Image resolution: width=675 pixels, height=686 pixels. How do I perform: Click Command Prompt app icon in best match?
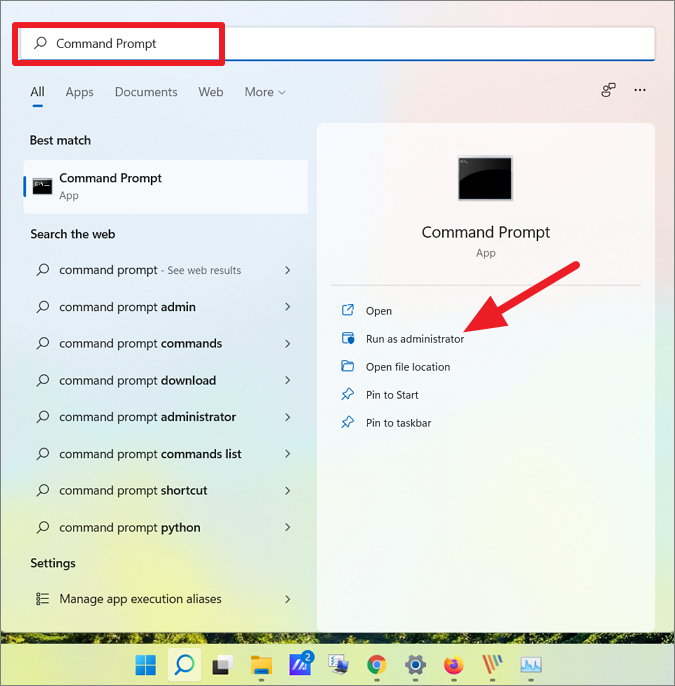[42, 186]
